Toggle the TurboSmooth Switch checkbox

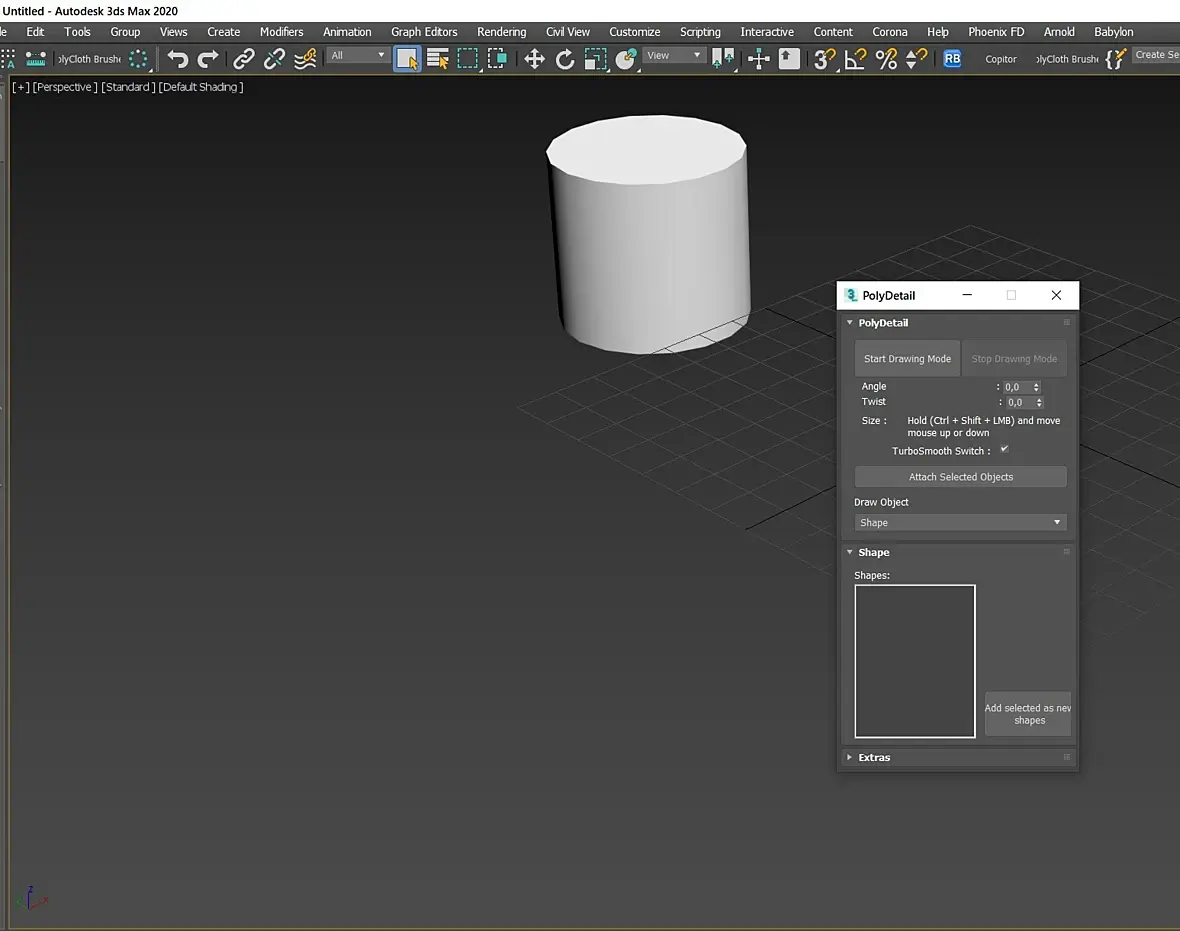click(1004, 450)
